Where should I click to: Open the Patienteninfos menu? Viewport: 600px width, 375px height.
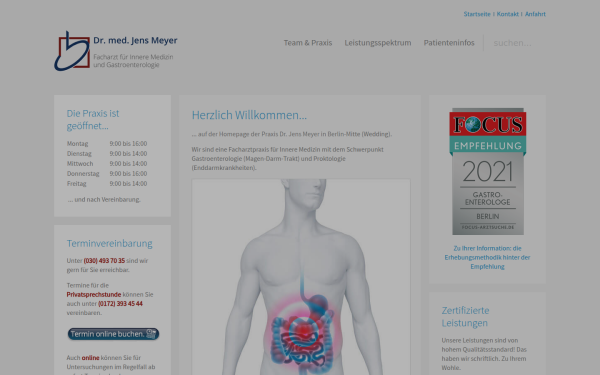click(449, 43)
